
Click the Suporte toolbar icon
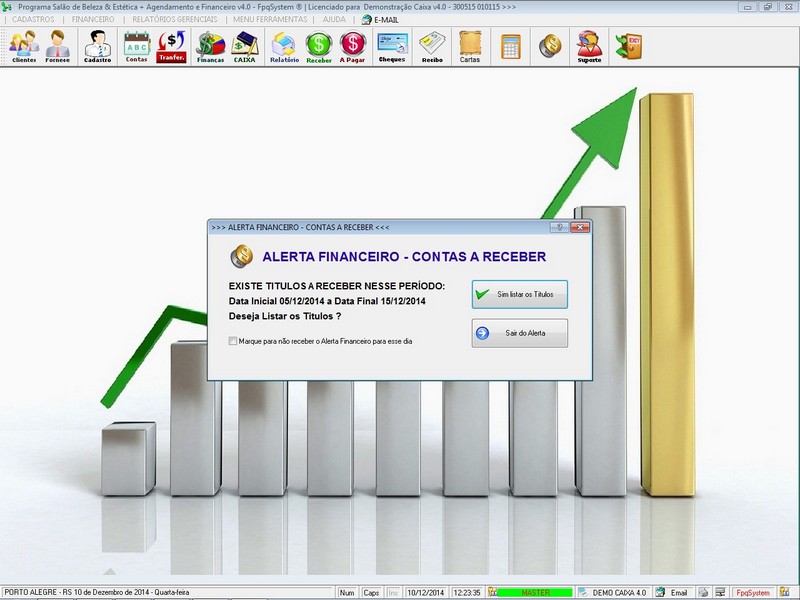pyautogui.click(x=590, y=46)
